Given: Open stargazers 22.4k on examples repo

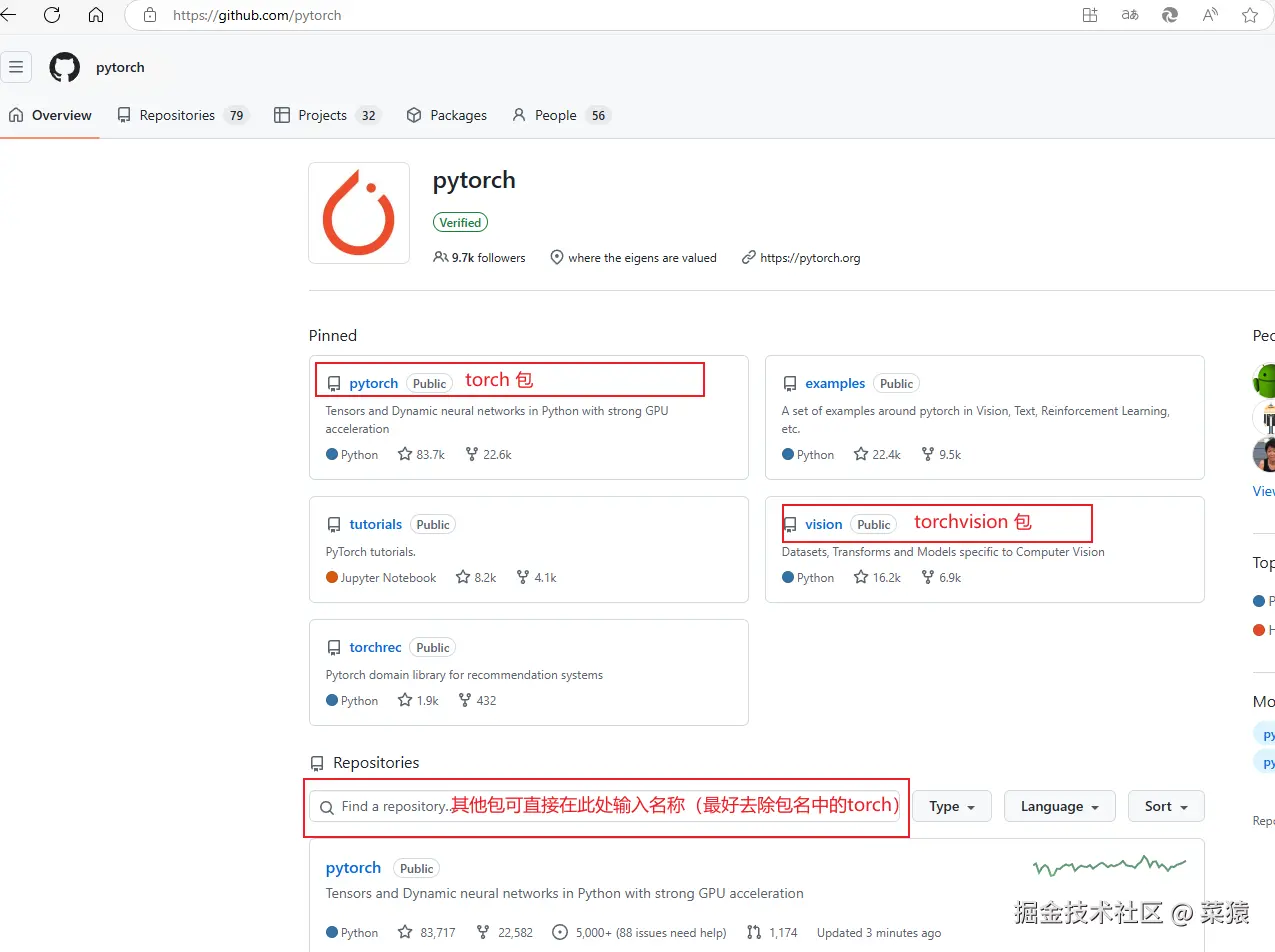Looking at the screenshot, I should [877, 454].
